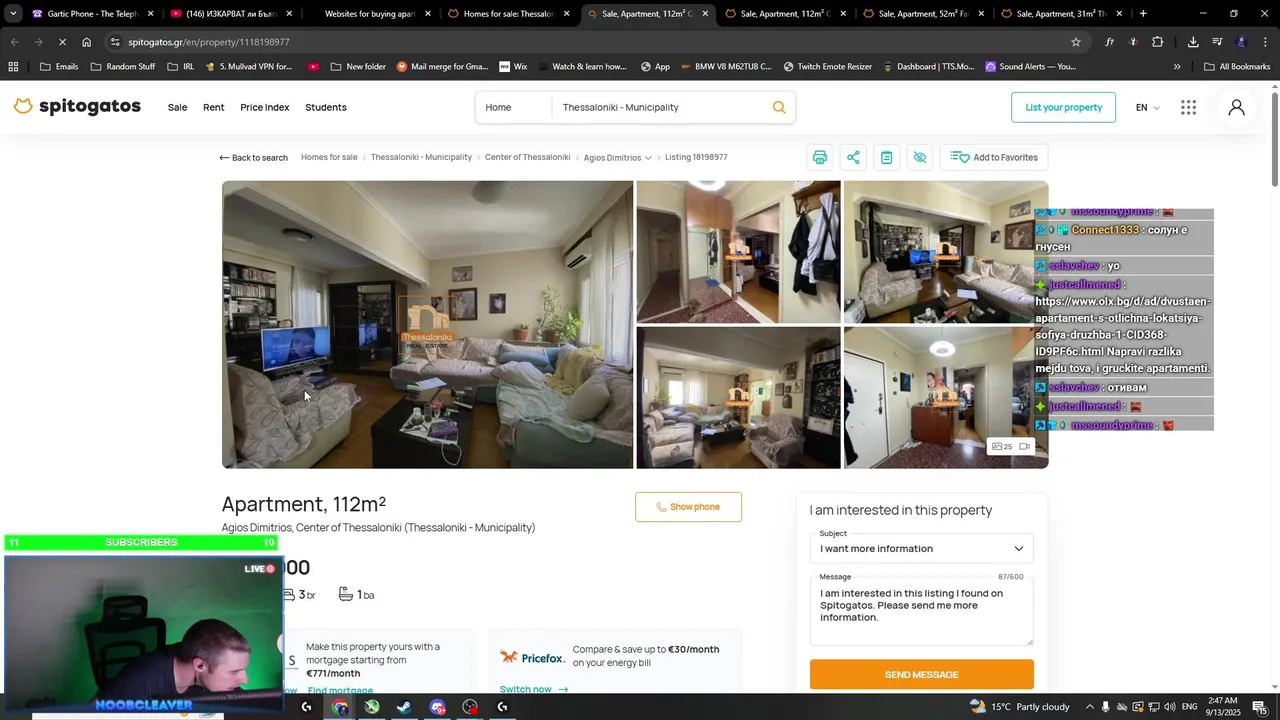This screenshot has height=720, width=1280.
Task: Switch to the Sale, Apartment, 31m² tab
Action: (1063, 14)
